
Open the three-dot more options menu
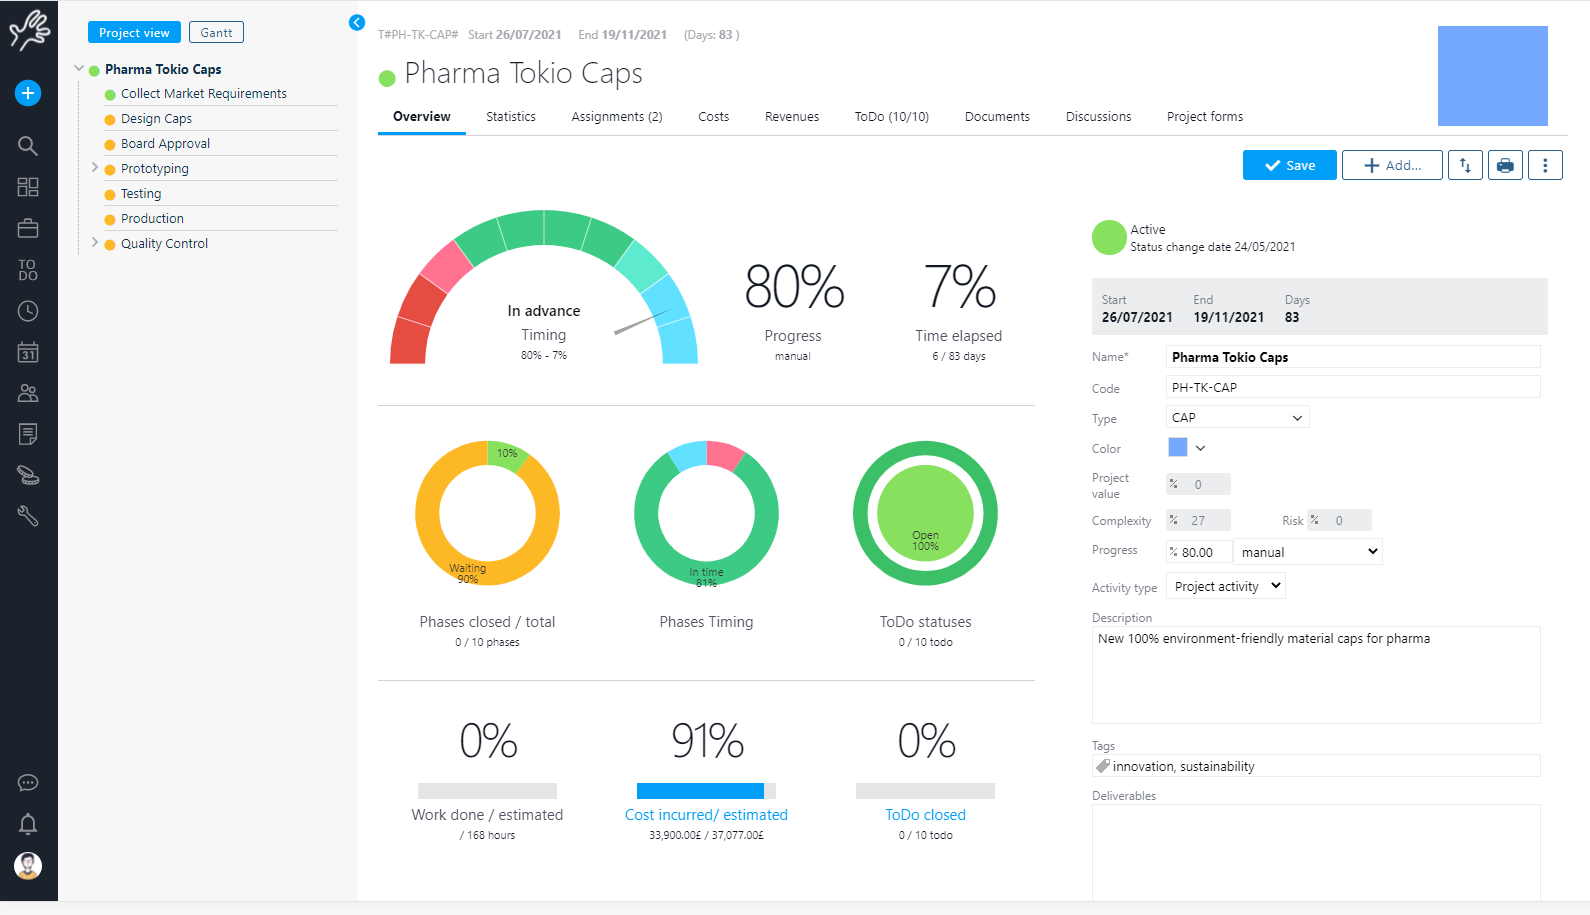(x=1545, y=165)
